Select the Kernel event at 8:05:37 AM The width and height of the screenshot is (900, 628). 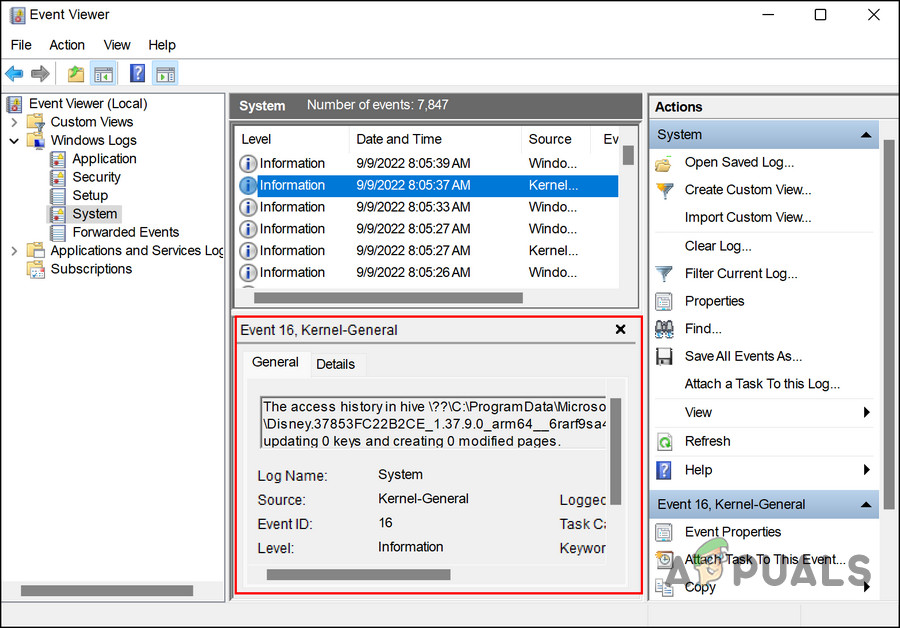428,185
